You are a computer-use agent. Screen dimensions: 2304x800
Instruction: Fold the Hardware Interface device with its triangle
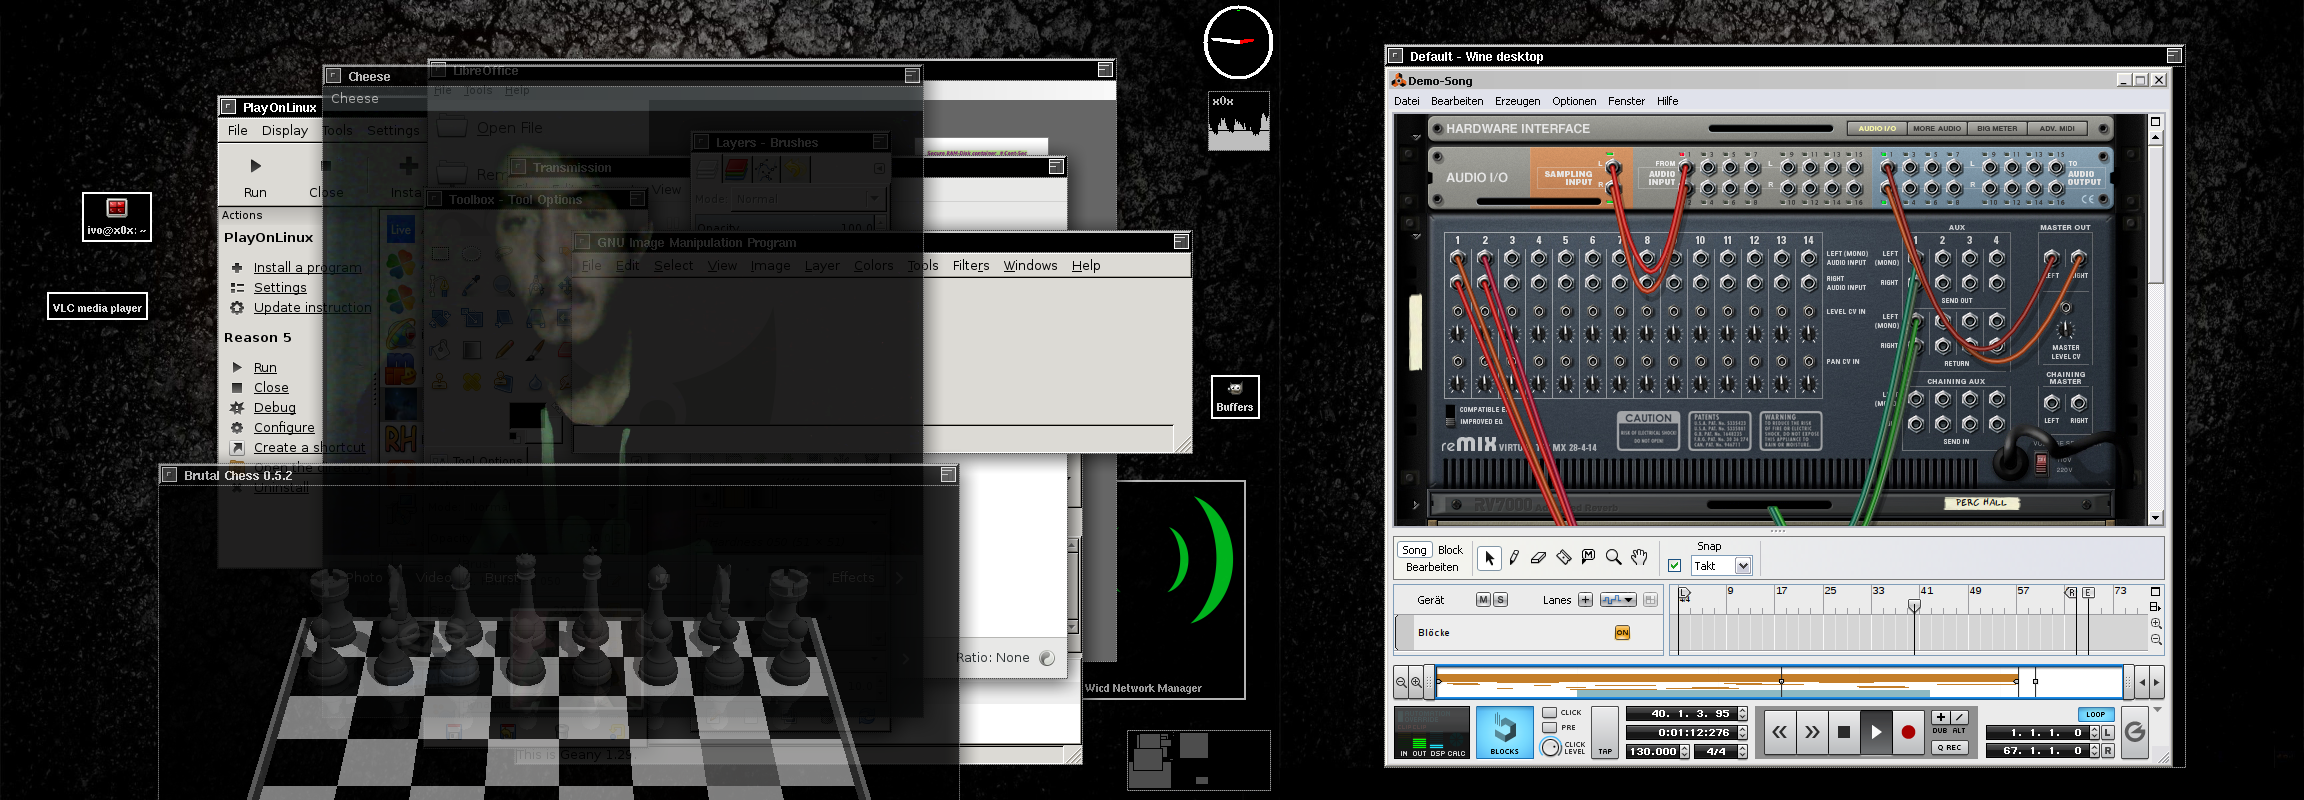tap(1416, 137)
